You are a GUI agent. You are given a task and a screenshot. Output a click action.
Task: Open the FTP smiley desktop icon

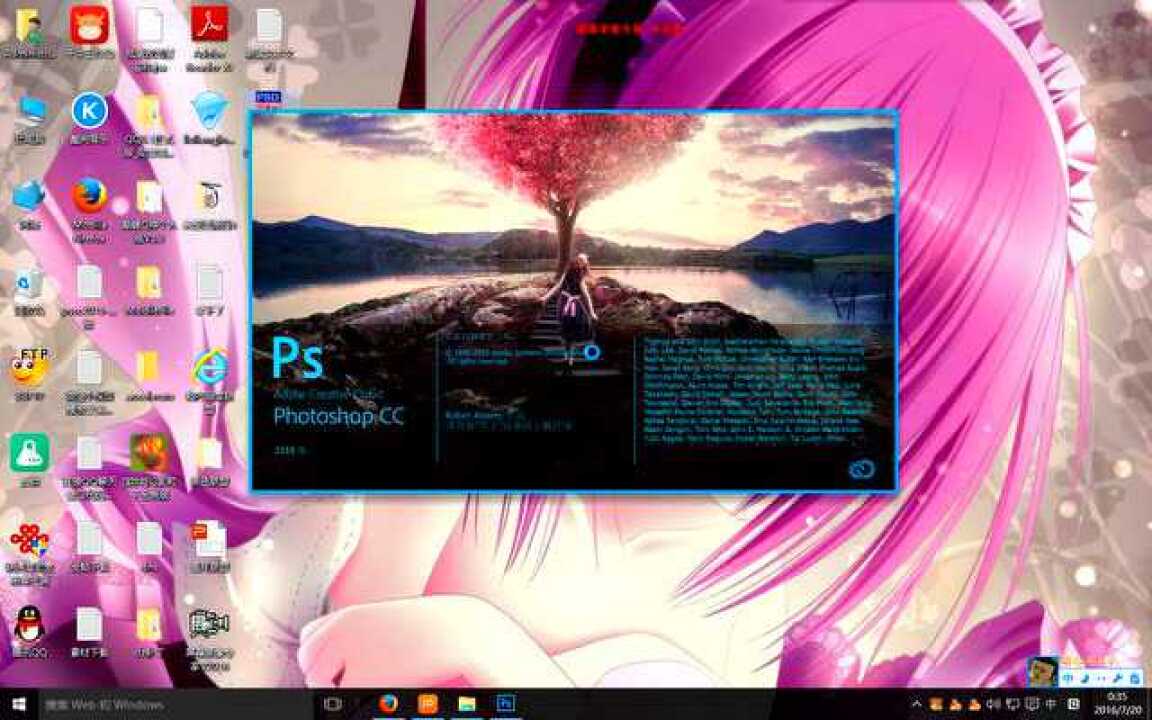29,367
